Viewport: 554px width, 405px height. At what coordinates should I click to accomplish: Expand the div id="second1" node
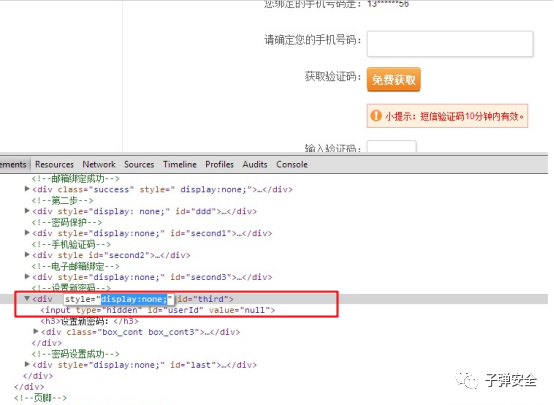pyautogui.click(x=27, y=233)
